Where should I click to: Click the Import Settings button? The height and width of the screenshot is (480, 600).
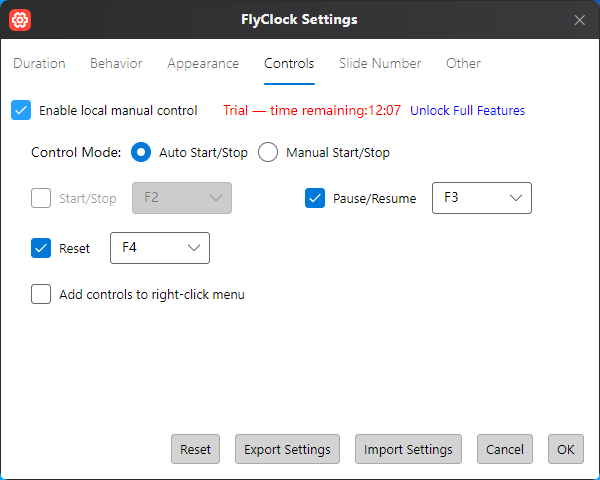pos(408,449)
